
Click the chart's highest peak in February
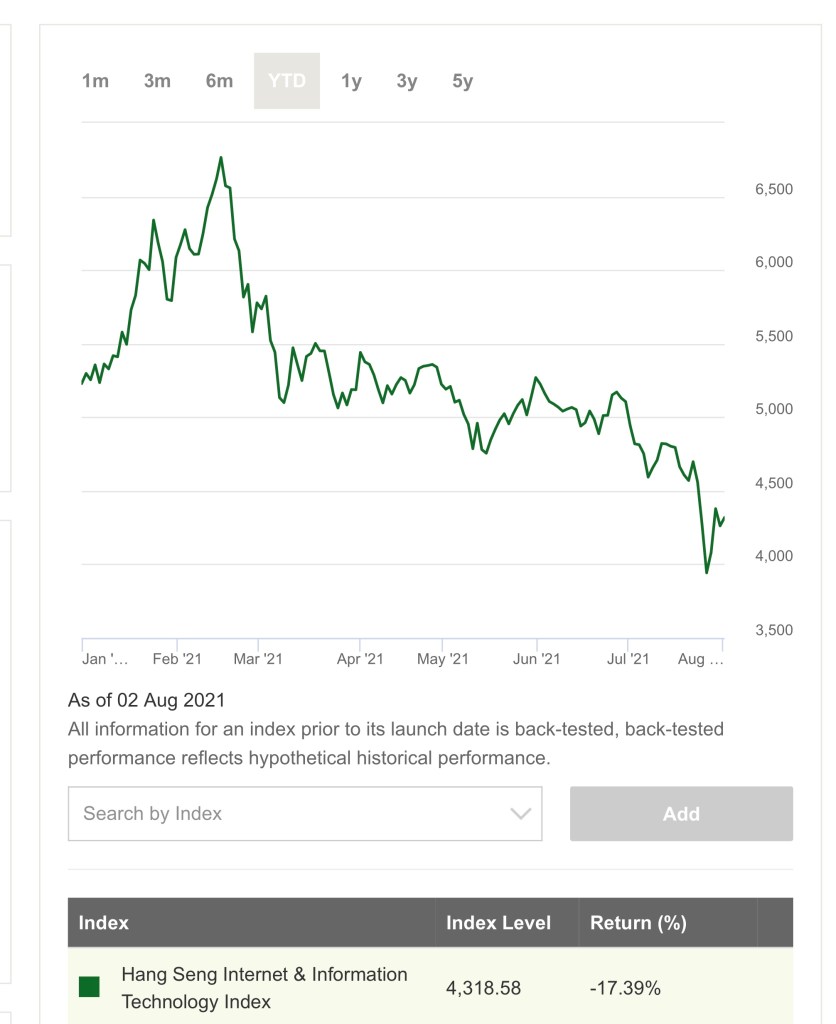pos(221,158)
